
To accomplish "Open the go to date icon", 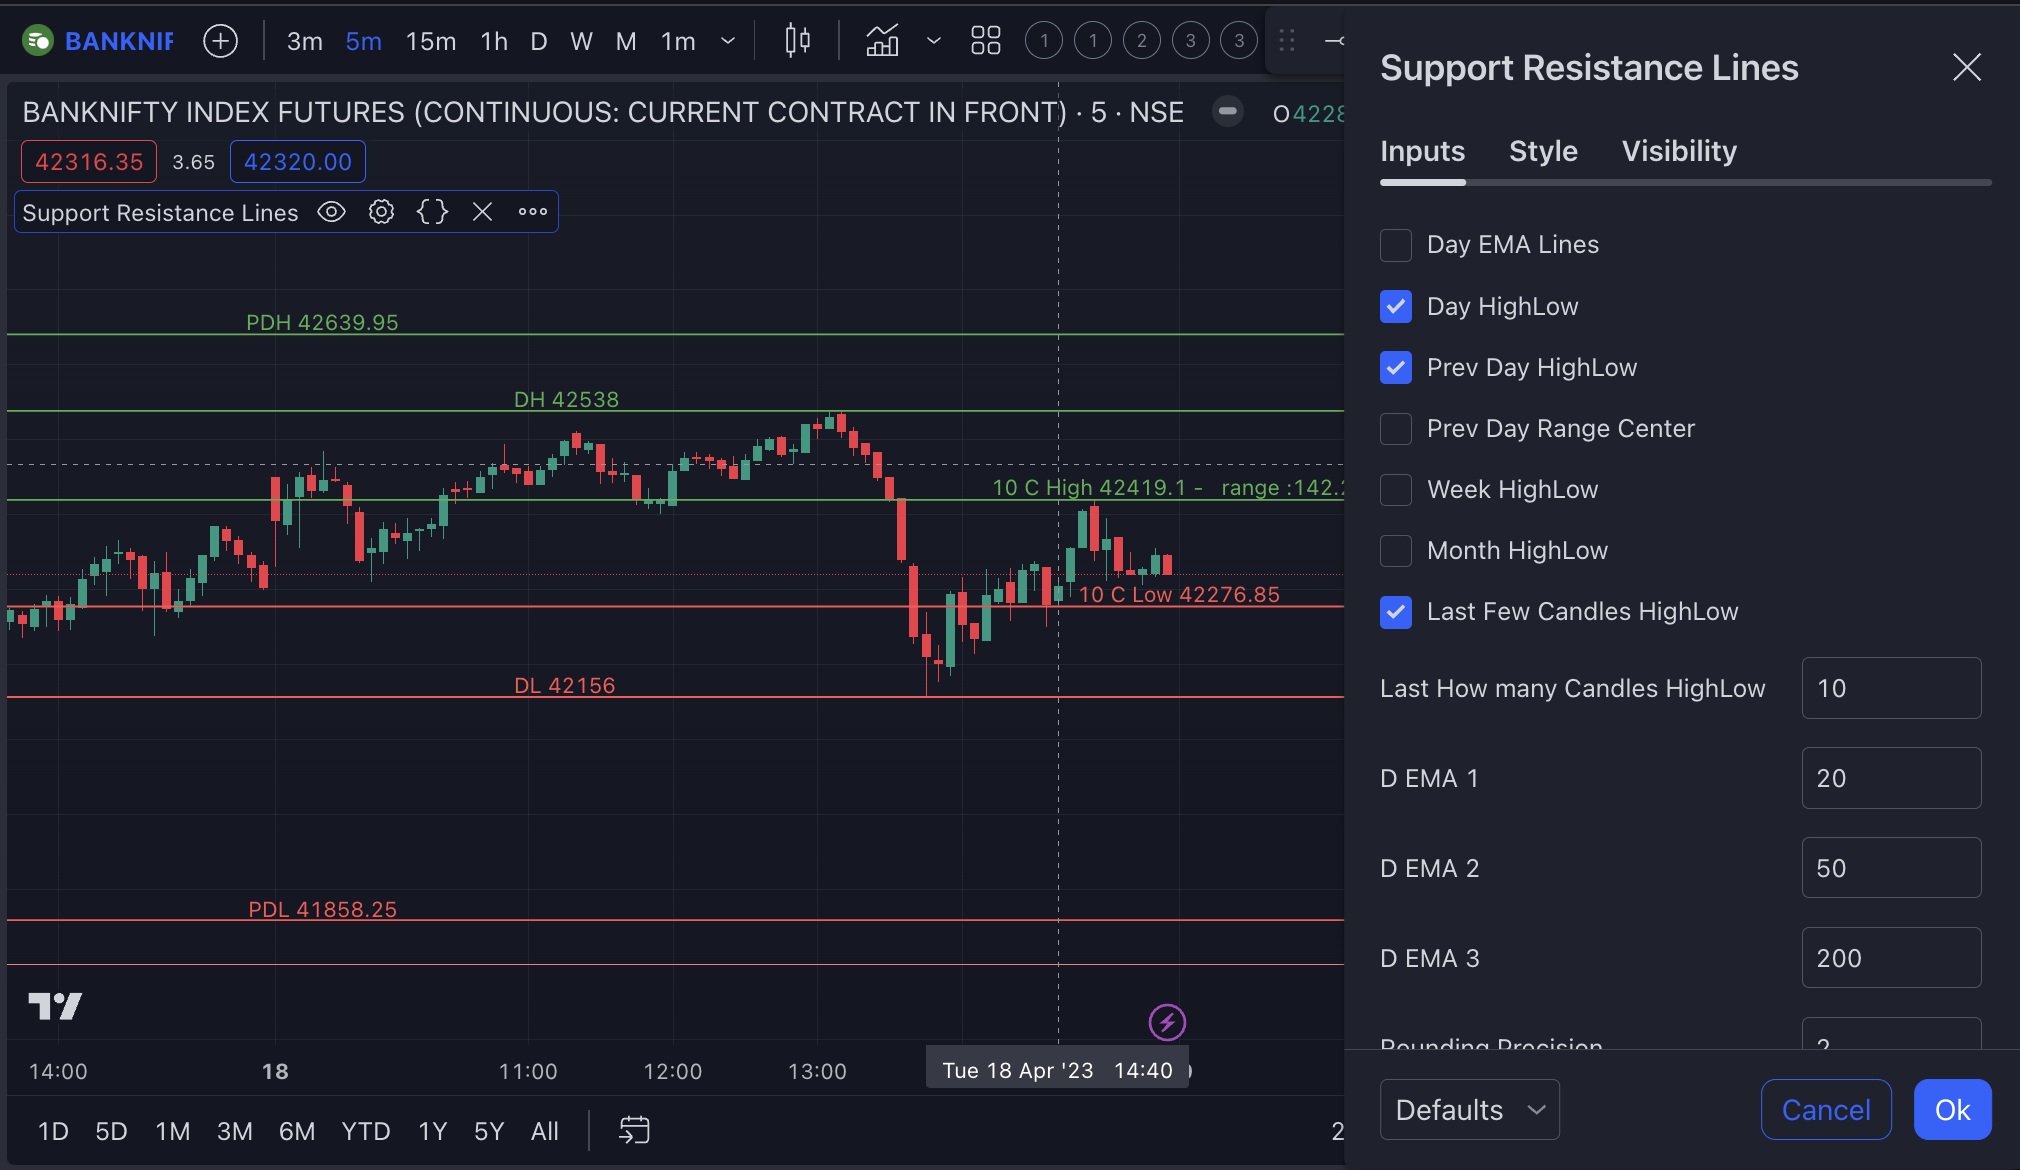I will coord(634,1131).
